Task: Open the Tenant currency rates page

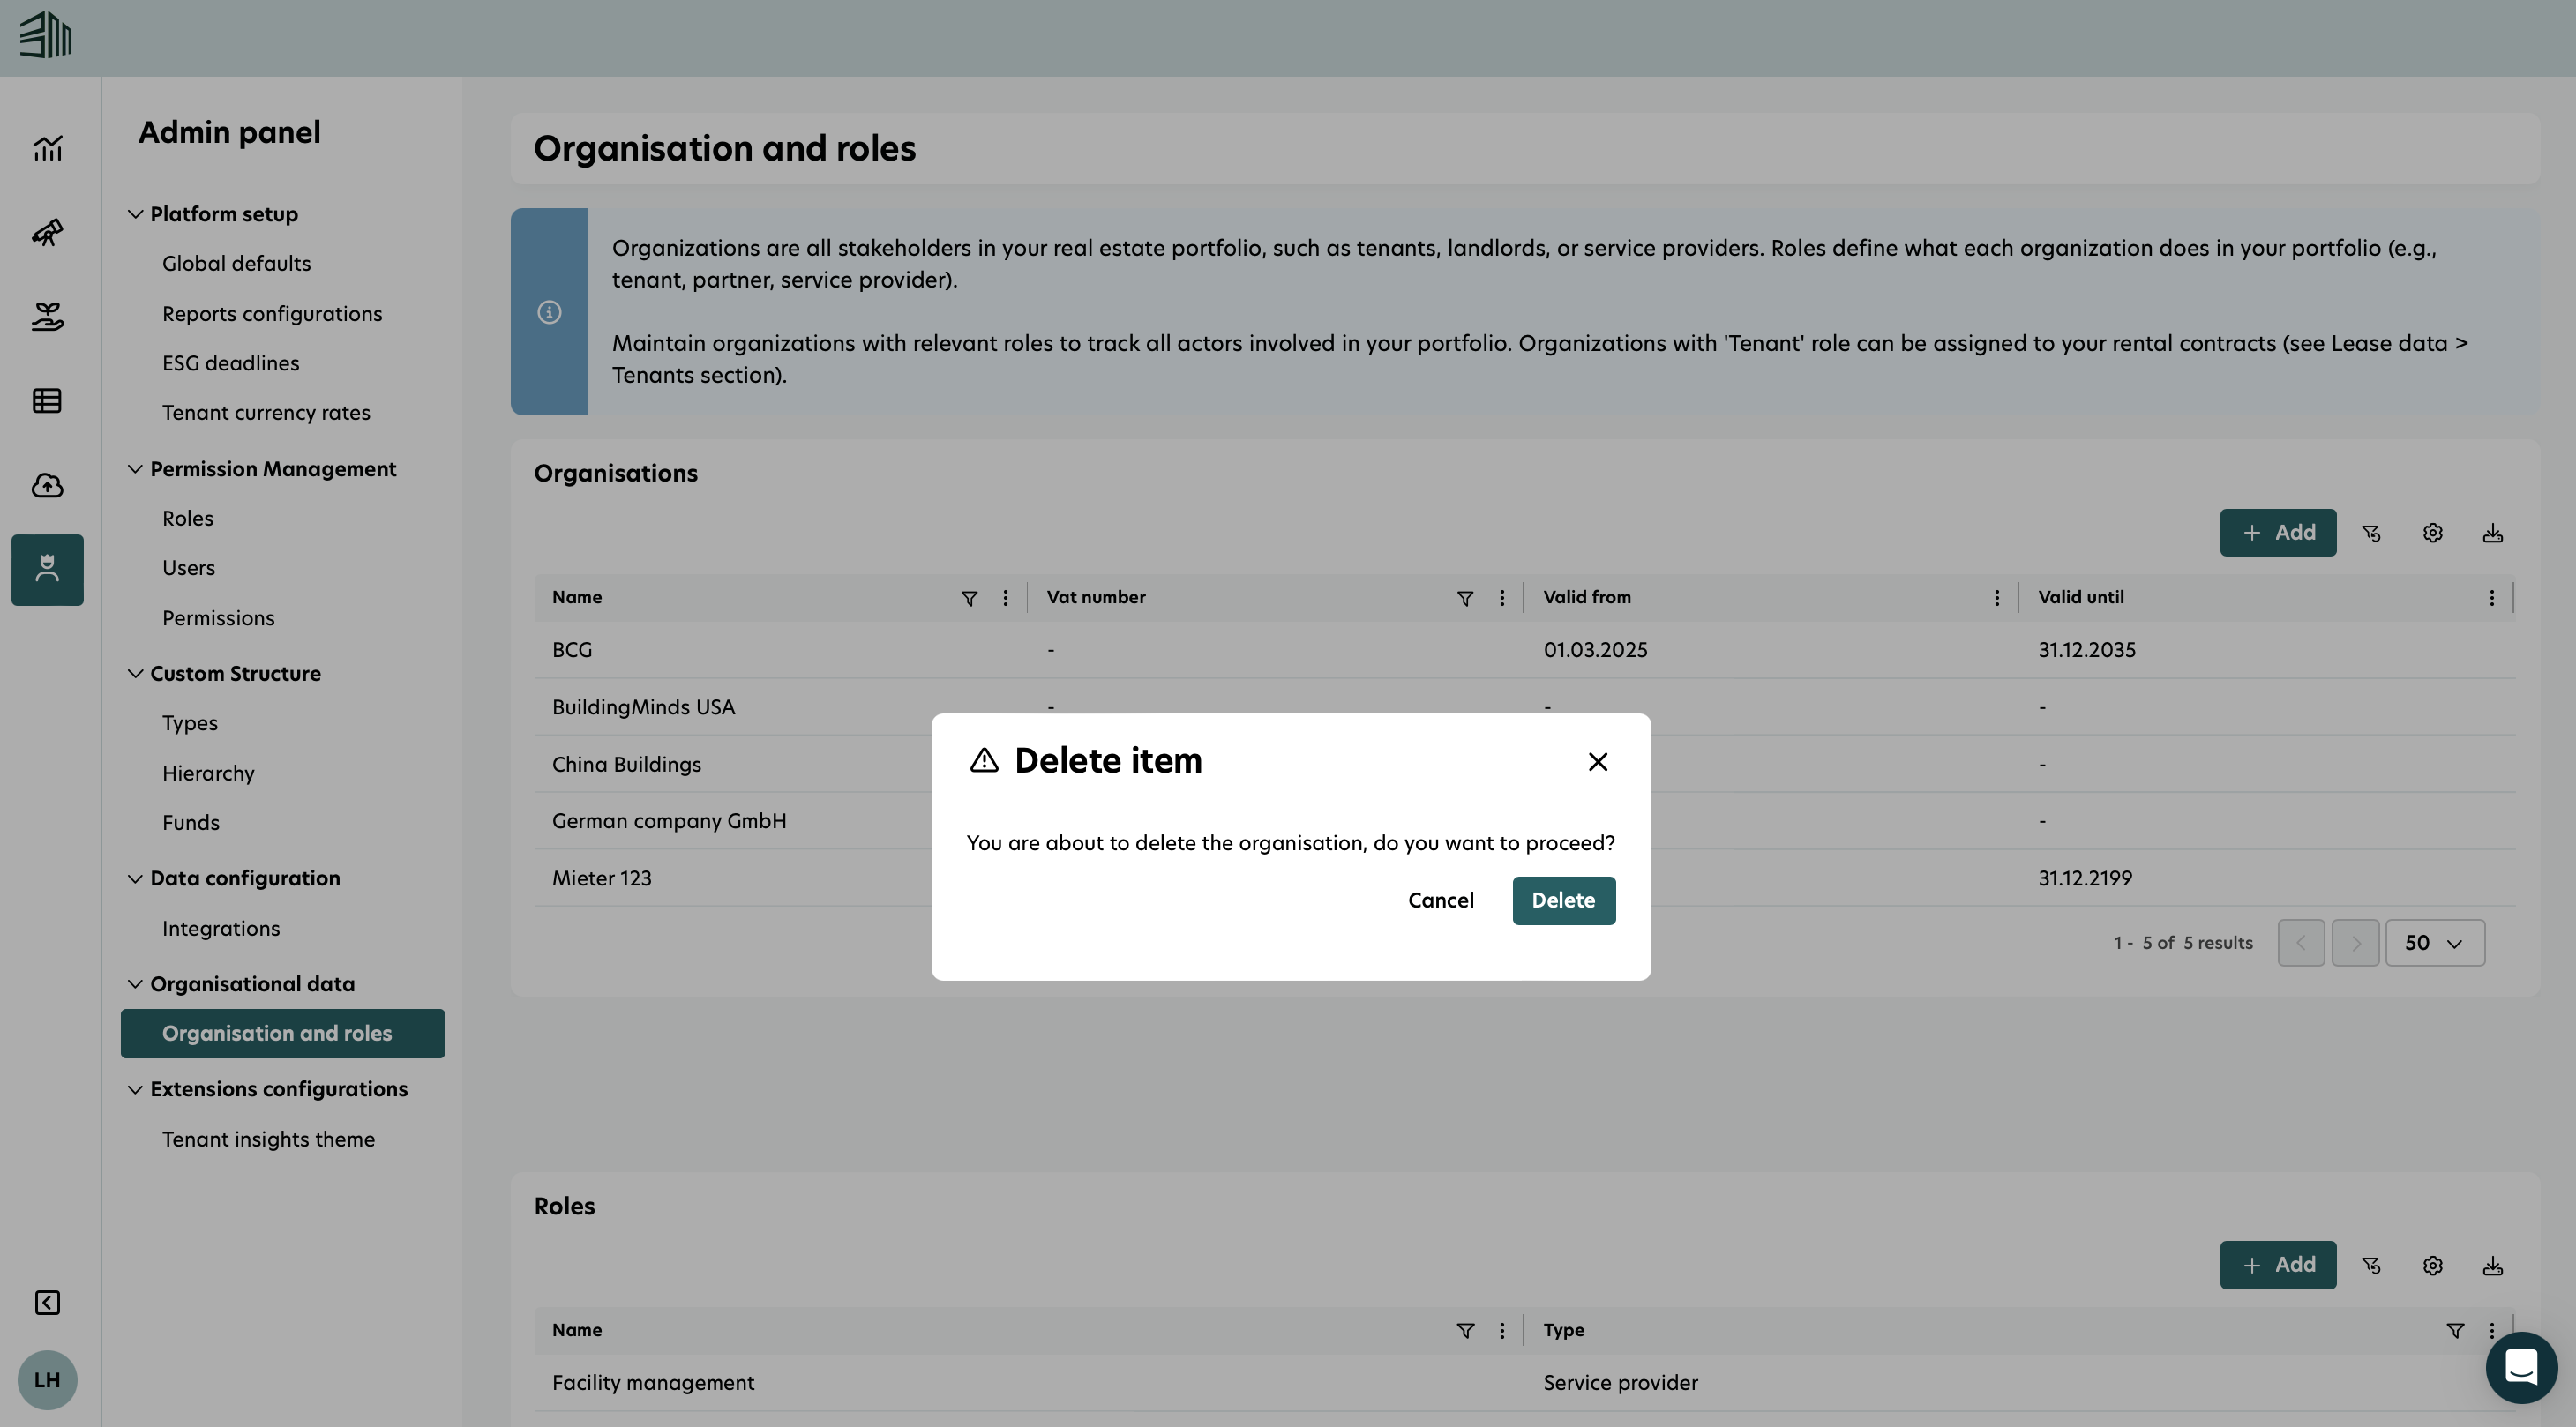Action: point(266,412)
